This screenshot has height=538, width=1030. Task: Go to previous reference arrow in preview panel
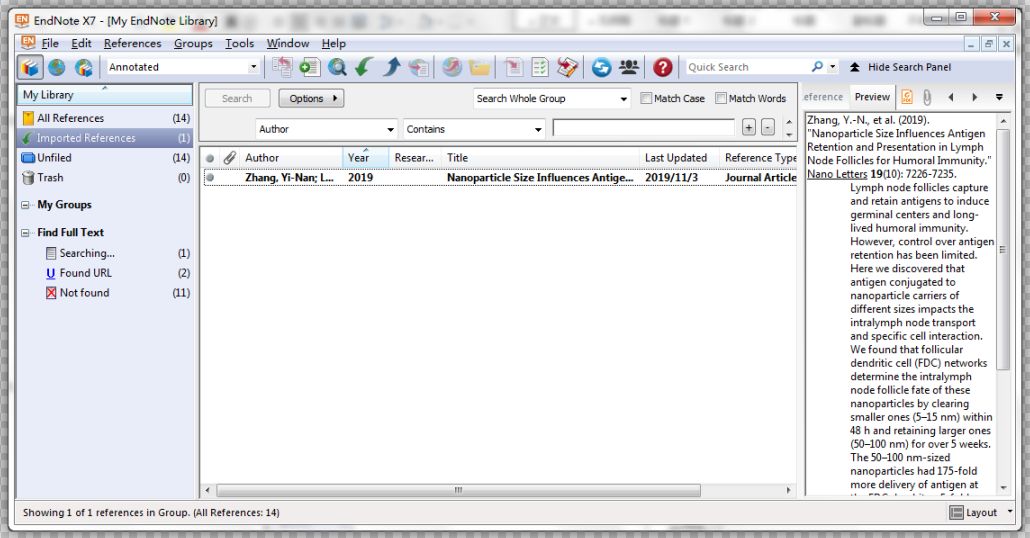[951, 97]
